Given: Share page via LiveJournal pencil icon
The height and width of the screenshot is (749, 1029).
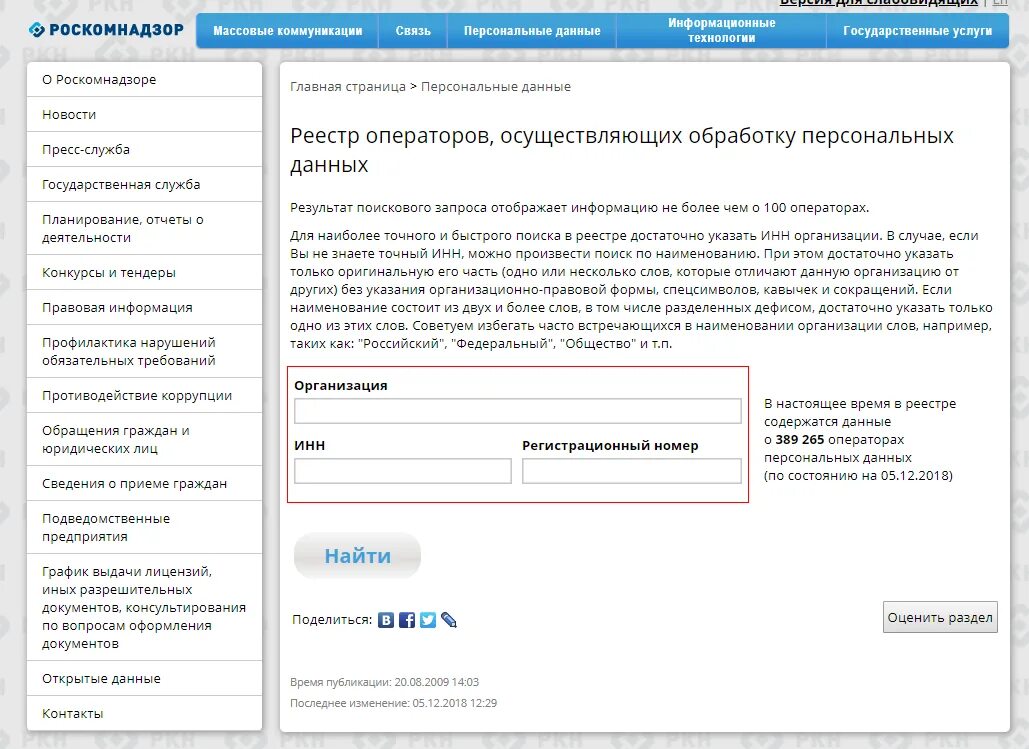Looking at the screenshot, I should coord(449,620).
